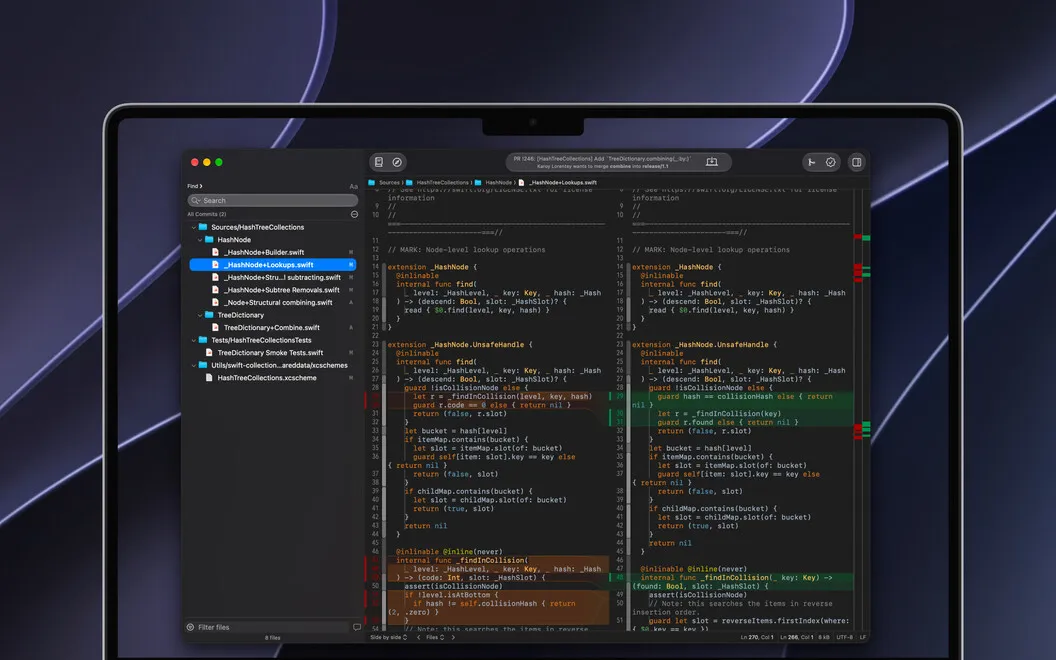This screenshot has width=1056, height=660.
Task: Click the circled minus icon beside All Commits
Action: point(354,214)
